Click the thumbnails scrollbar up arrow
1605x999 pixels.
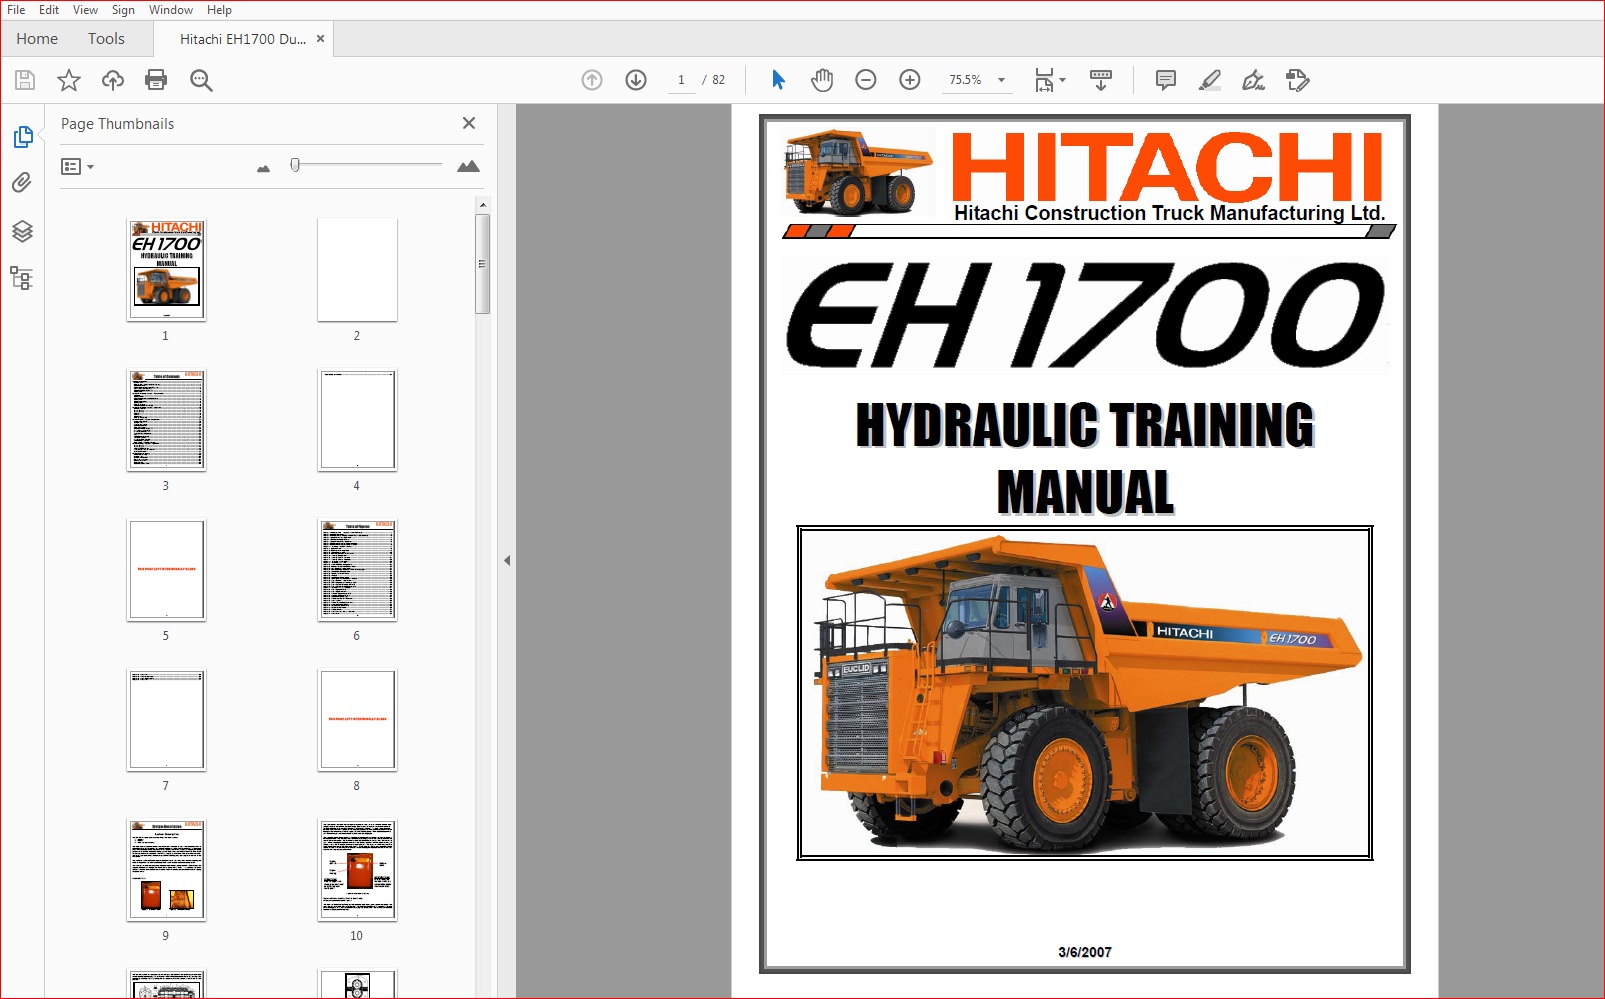coord(483,204)
